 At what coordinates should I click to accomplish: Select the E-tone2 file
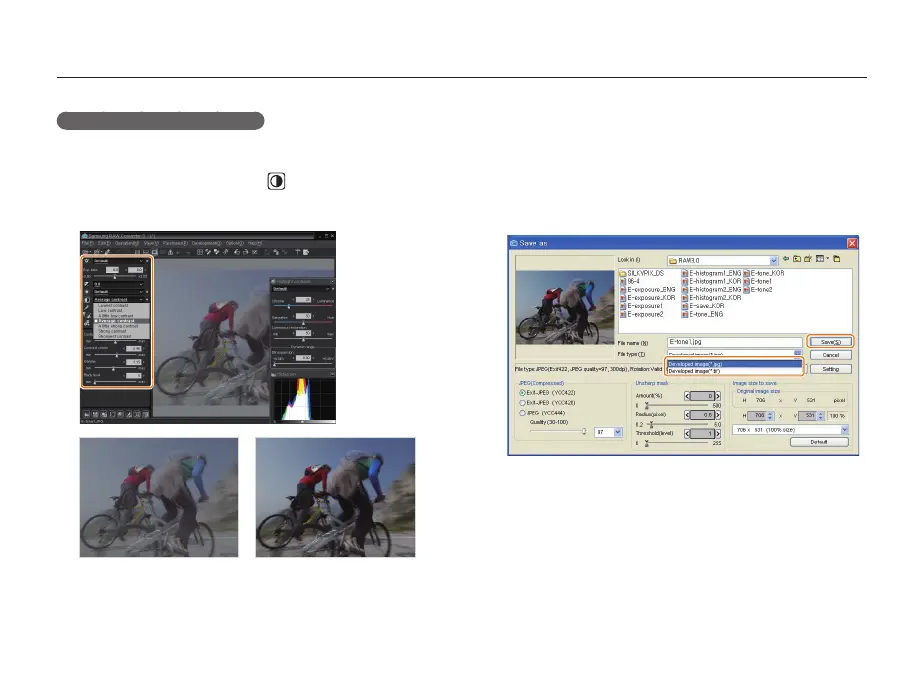click(758, 290)
